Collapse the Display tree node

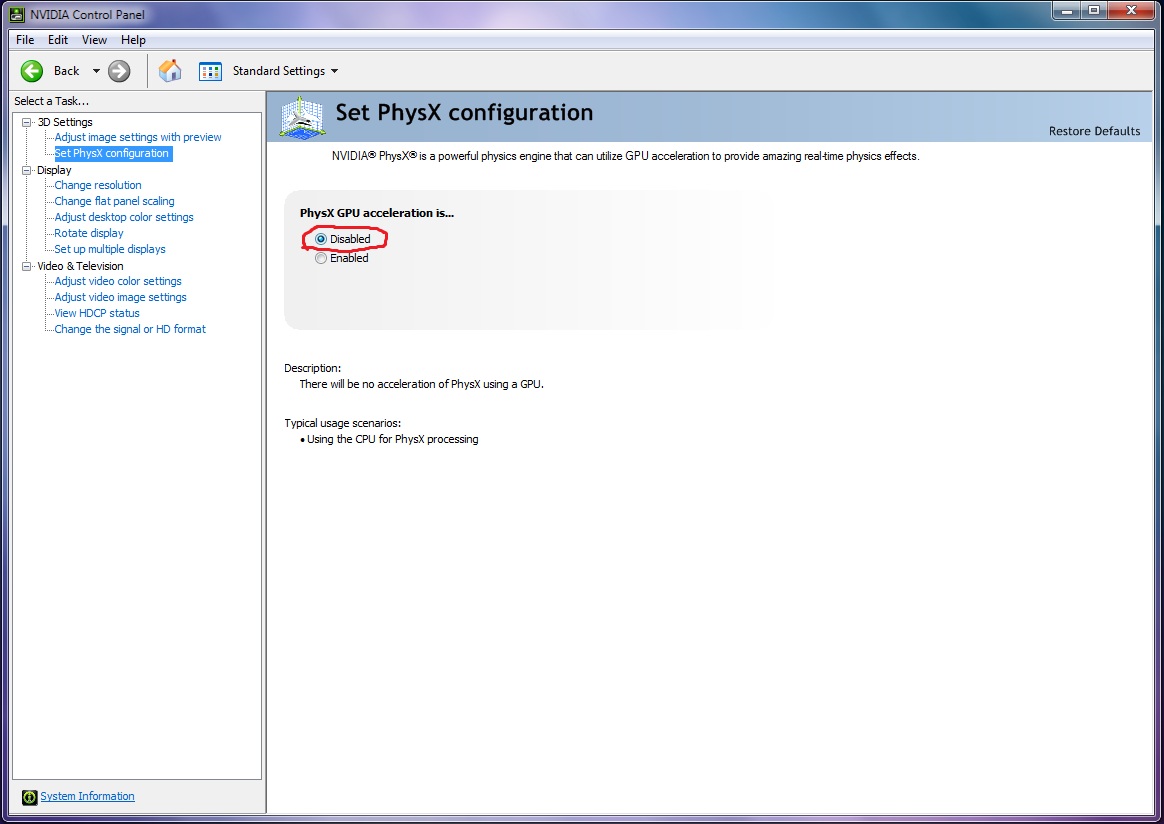click(x=27, y=170)
